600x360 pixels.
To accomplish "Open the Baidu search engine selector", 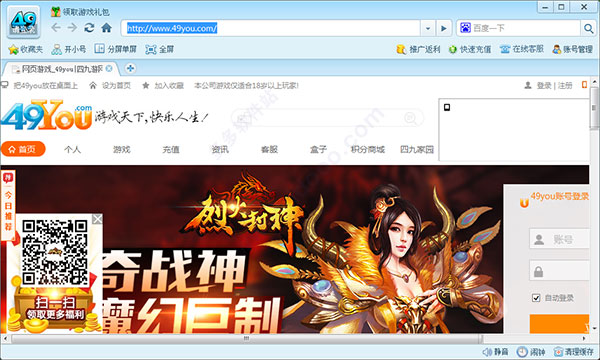I will pyautogui.click(x=465, y=28).
